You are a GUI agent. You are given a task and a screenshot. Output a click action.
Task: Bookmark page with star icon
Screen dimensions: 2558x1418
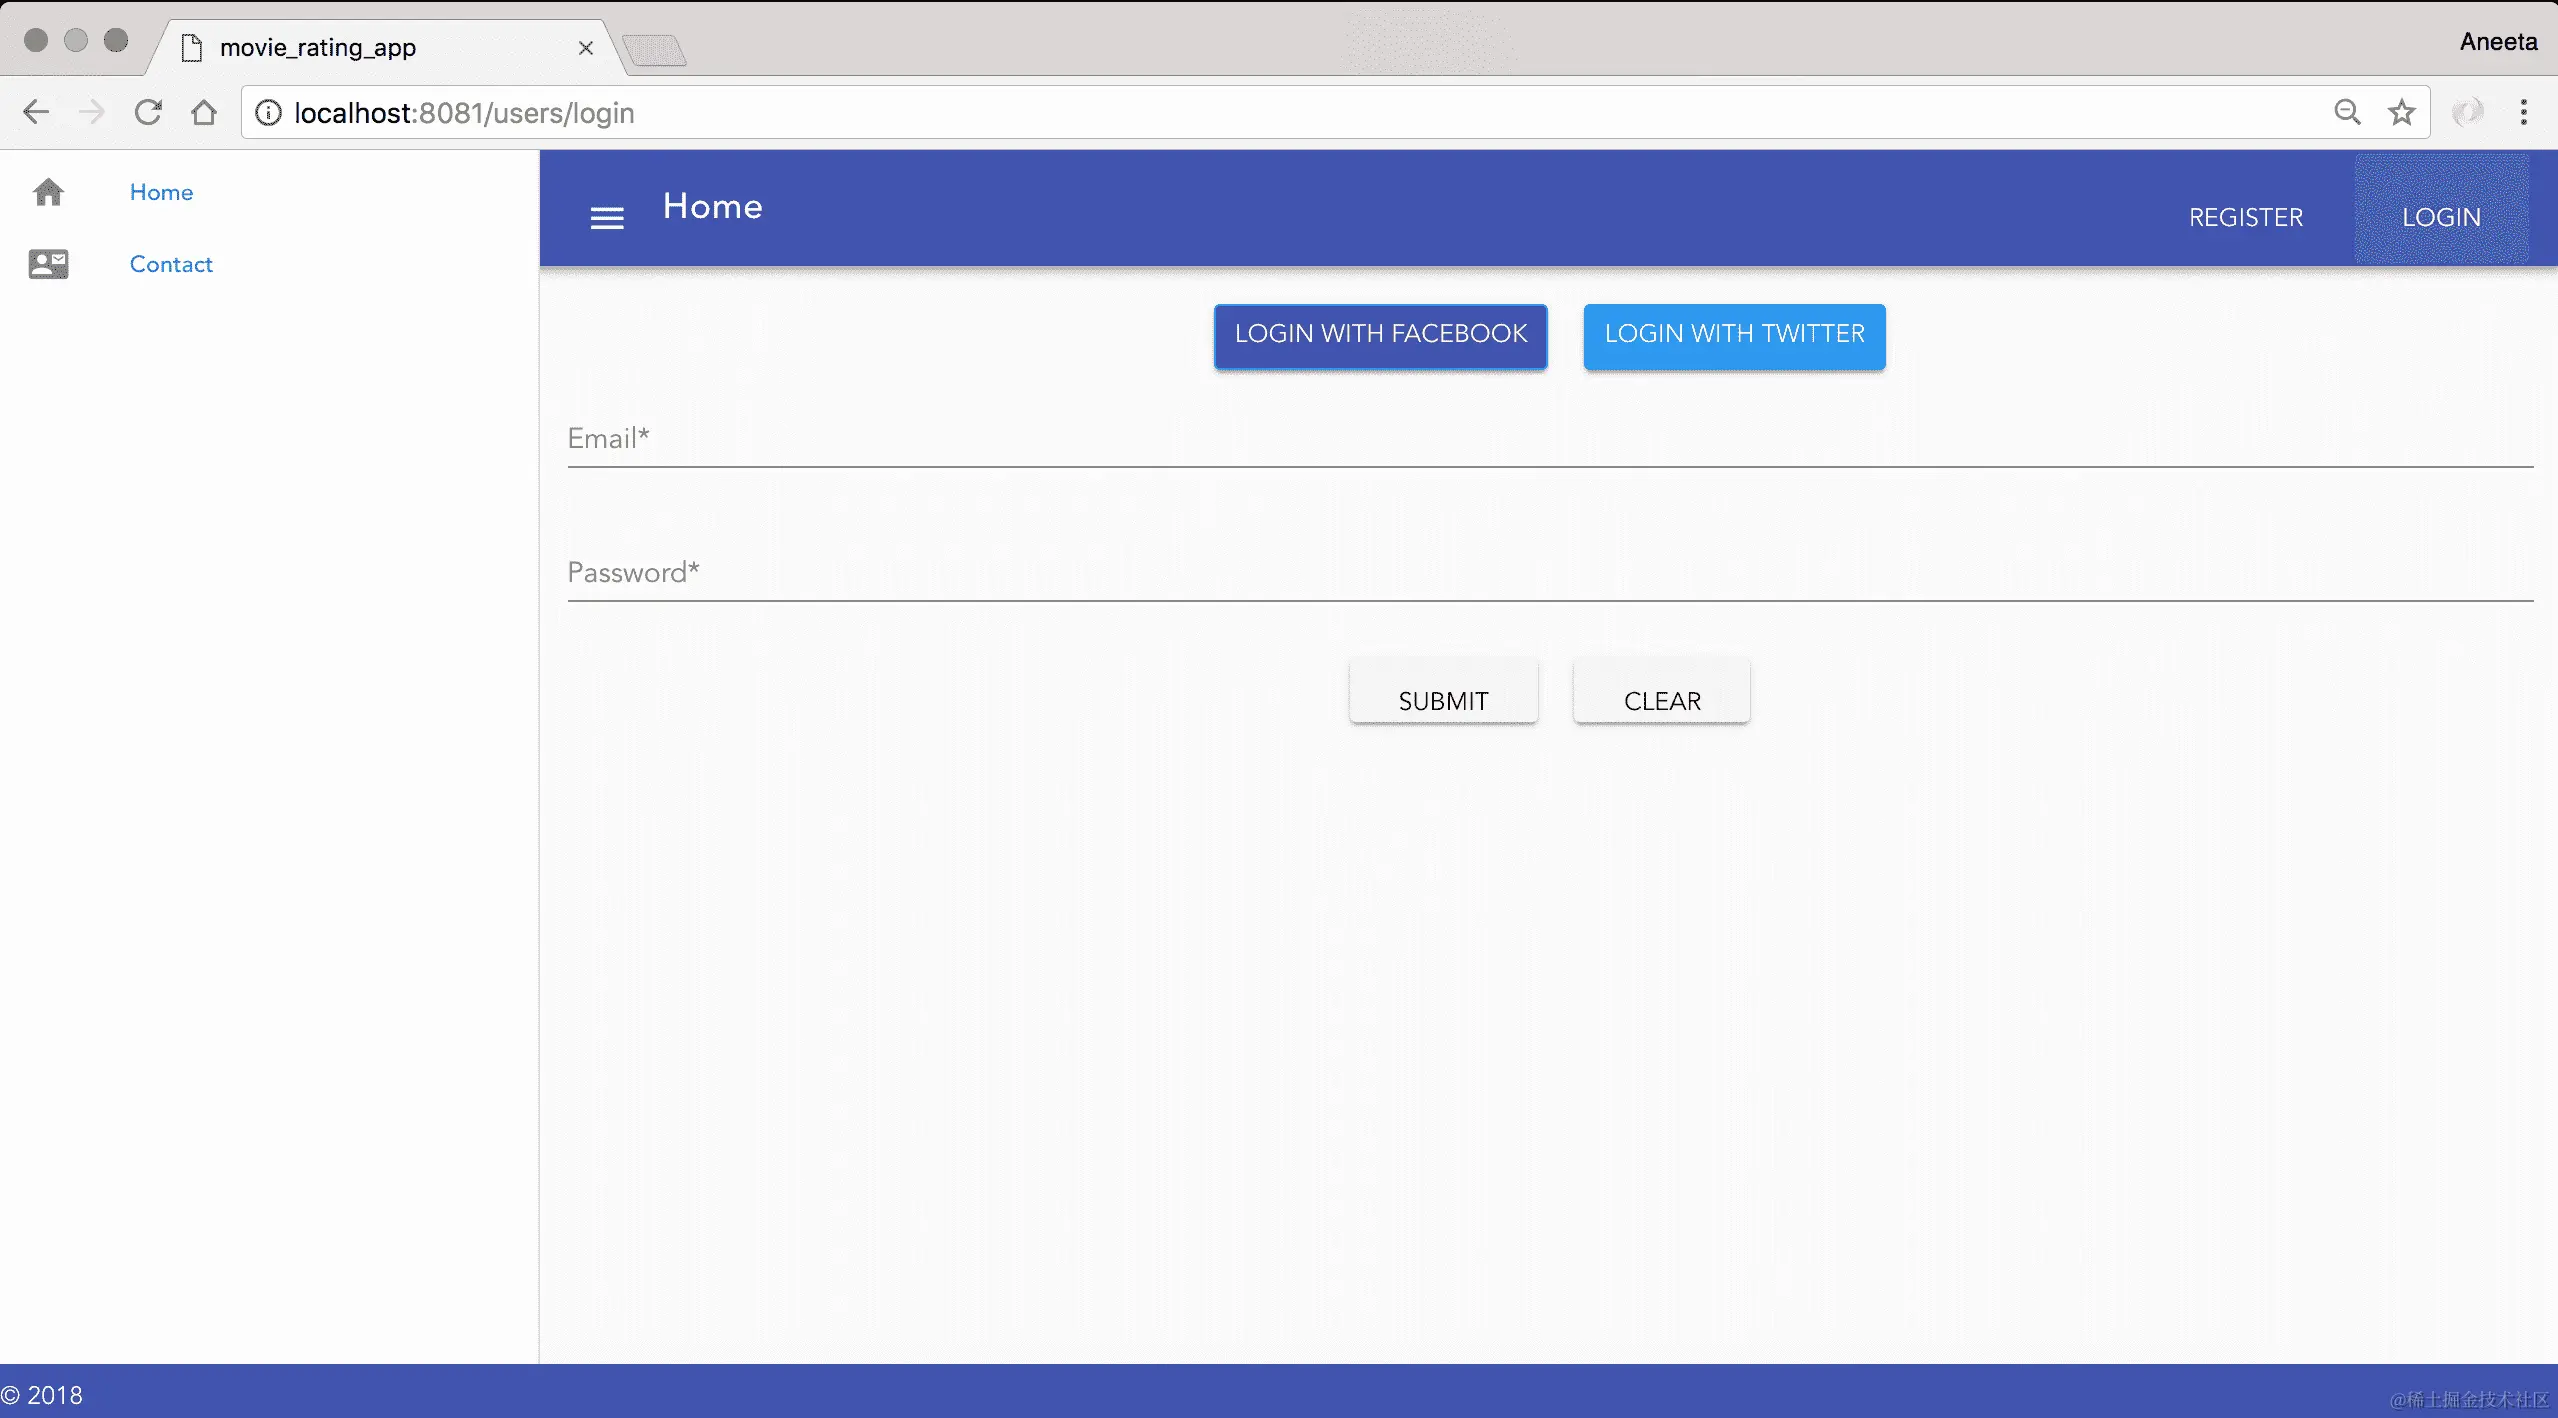(2402, 112)
